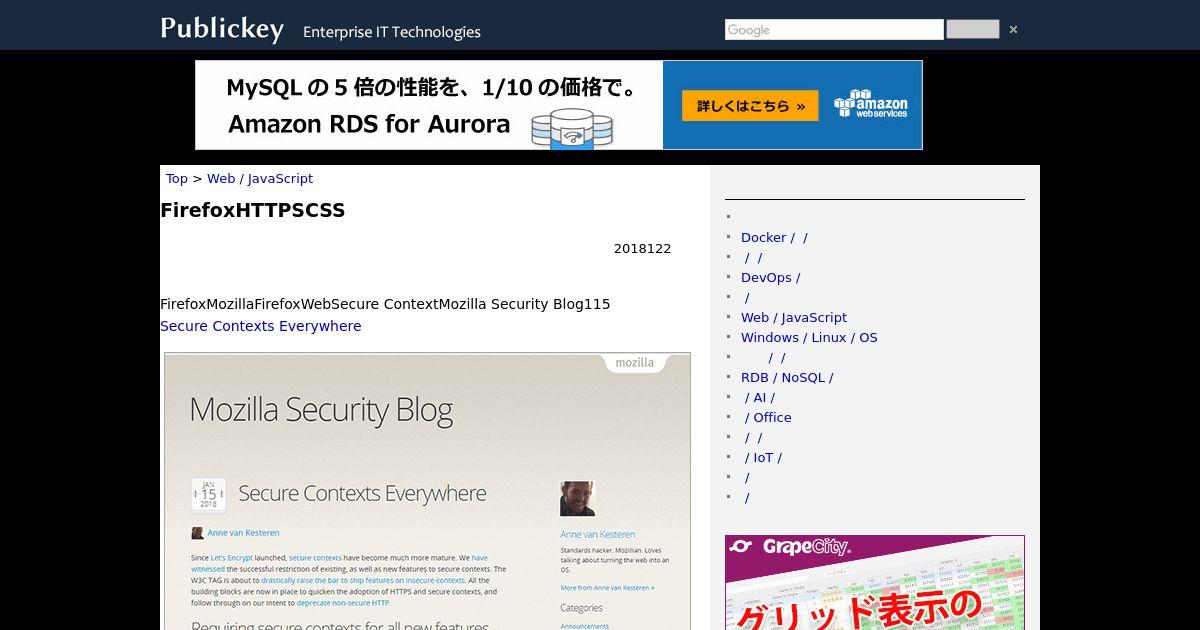Click the orange 詳しくはこちら button
The image size is (1200, 630).
pyautogui.click(x=750, y=106)
